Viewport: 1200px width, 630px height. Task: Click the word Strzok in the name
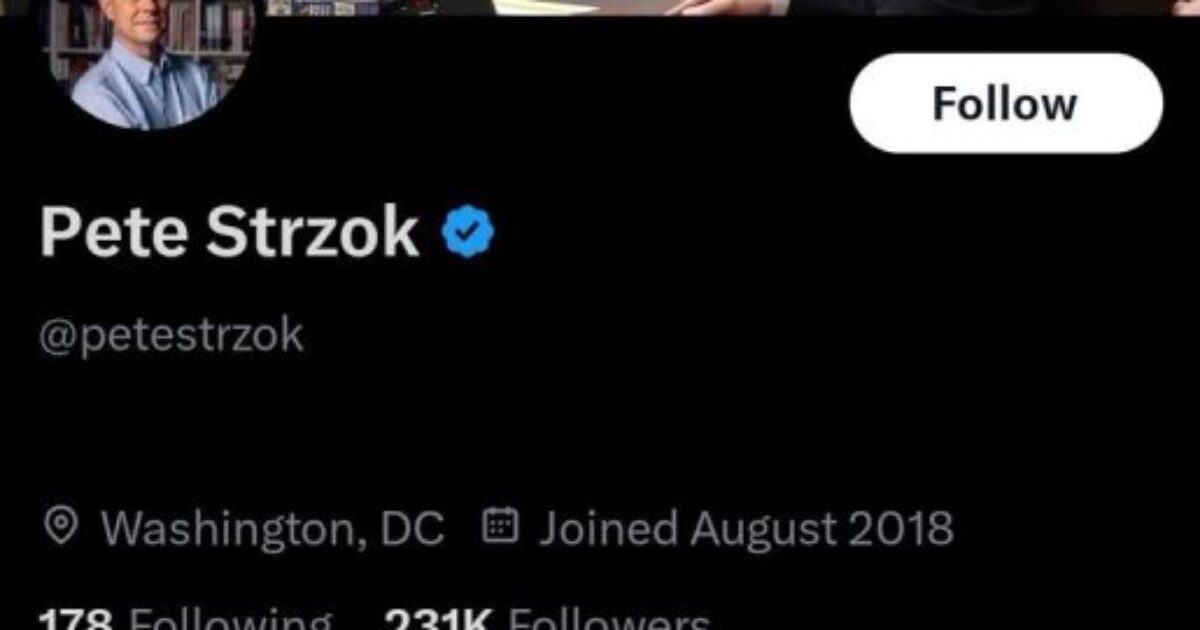312,232
